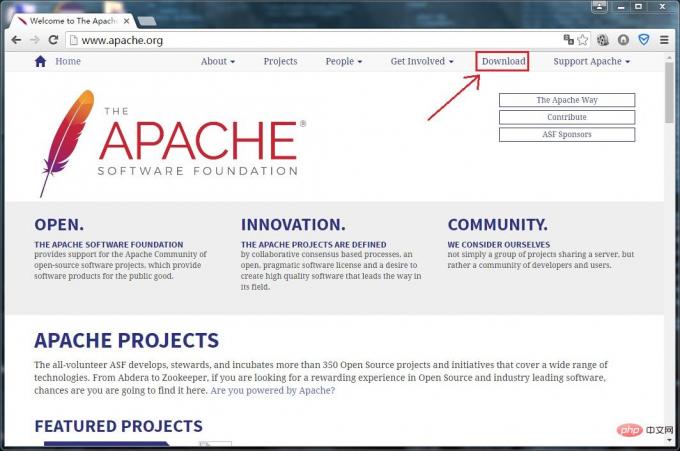Screen dimensions: 680x451
Task: Expand the About dropdown menu
Action: click(218, 61)
